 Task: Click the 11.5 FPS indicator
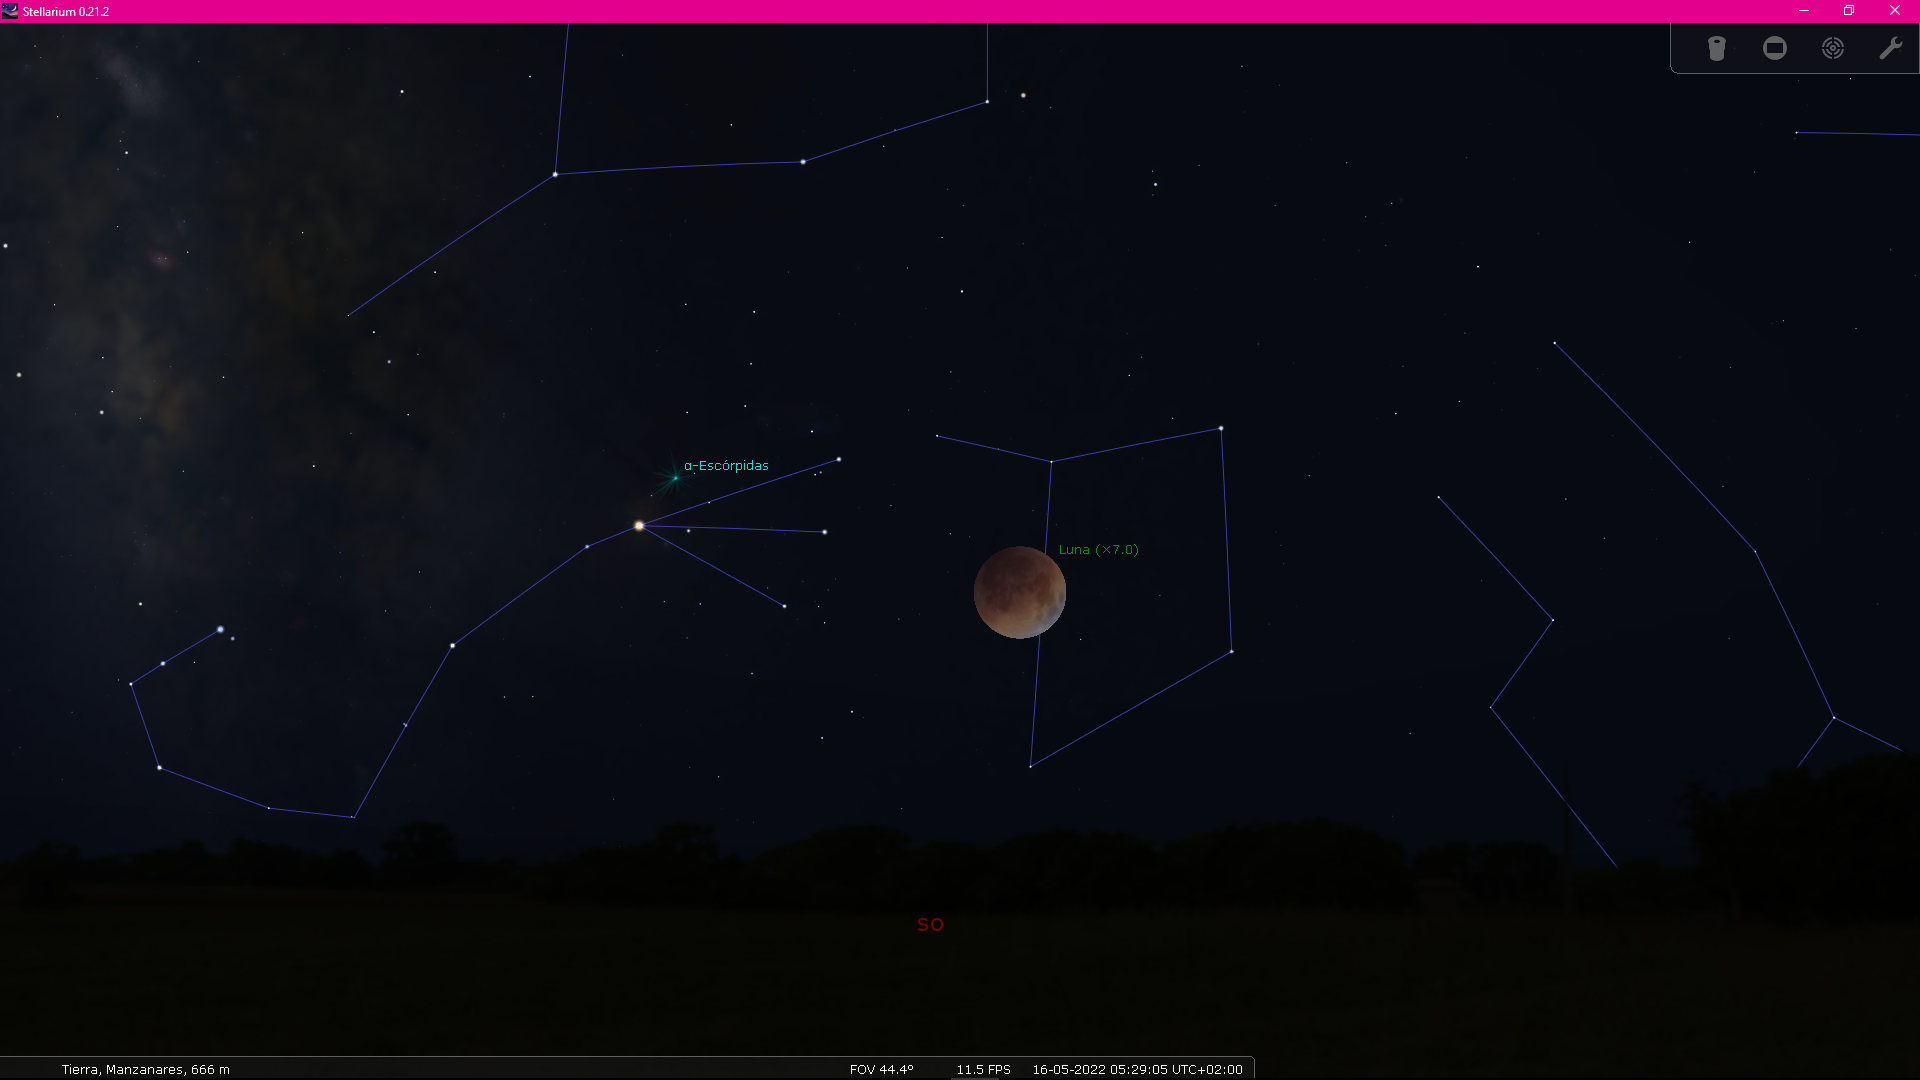[983, 1069]
